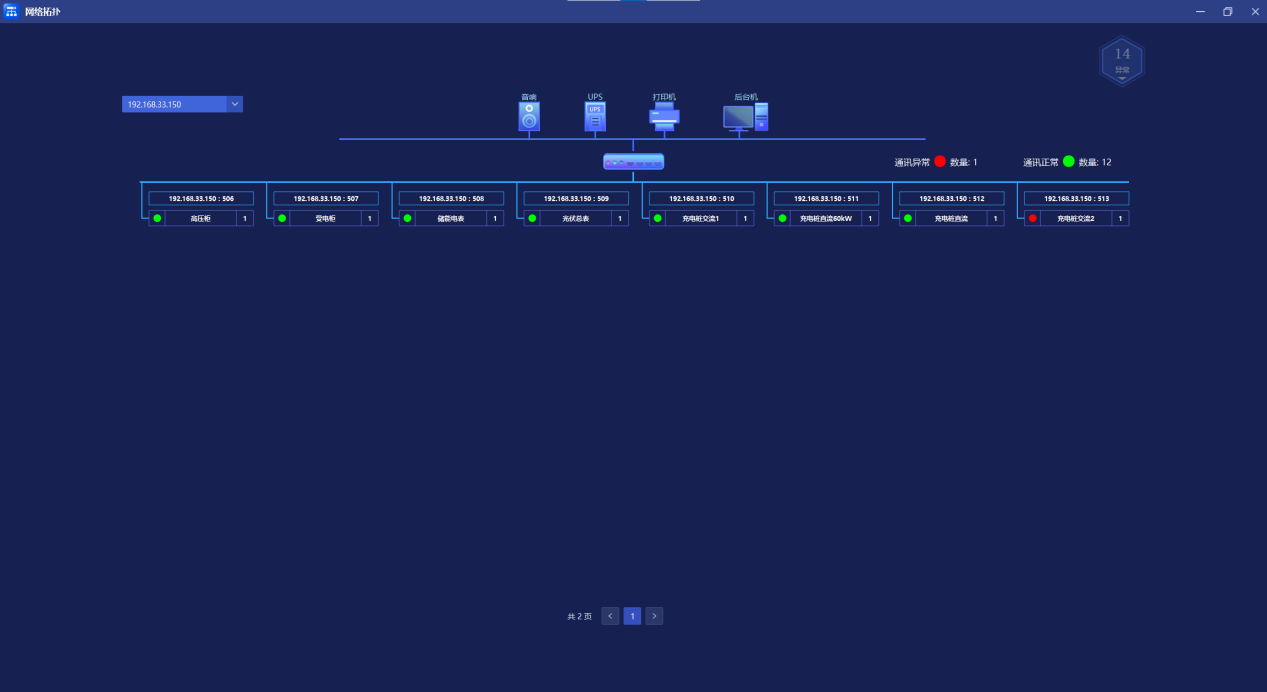1267x692 pixels.
Task: Click the 光伏总表 device entry
Action: tap(576, 218)
